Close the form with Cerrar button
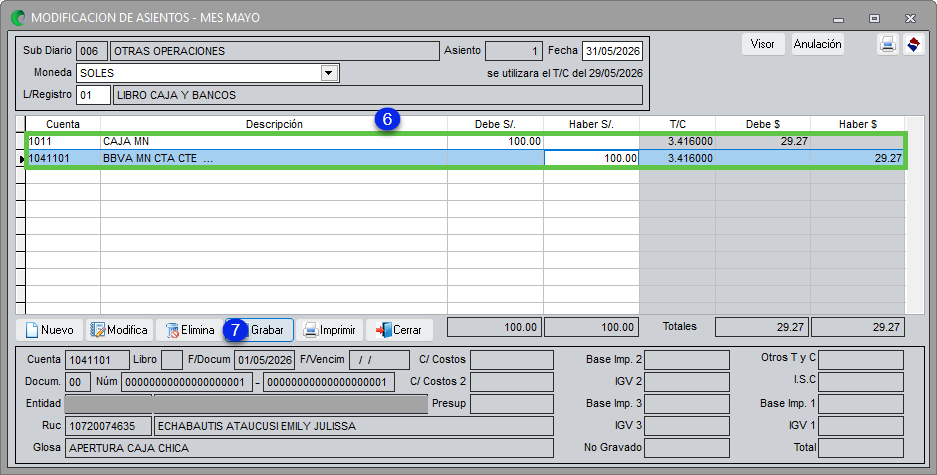The width and height of the screenshot is (937, 475). 399,330
